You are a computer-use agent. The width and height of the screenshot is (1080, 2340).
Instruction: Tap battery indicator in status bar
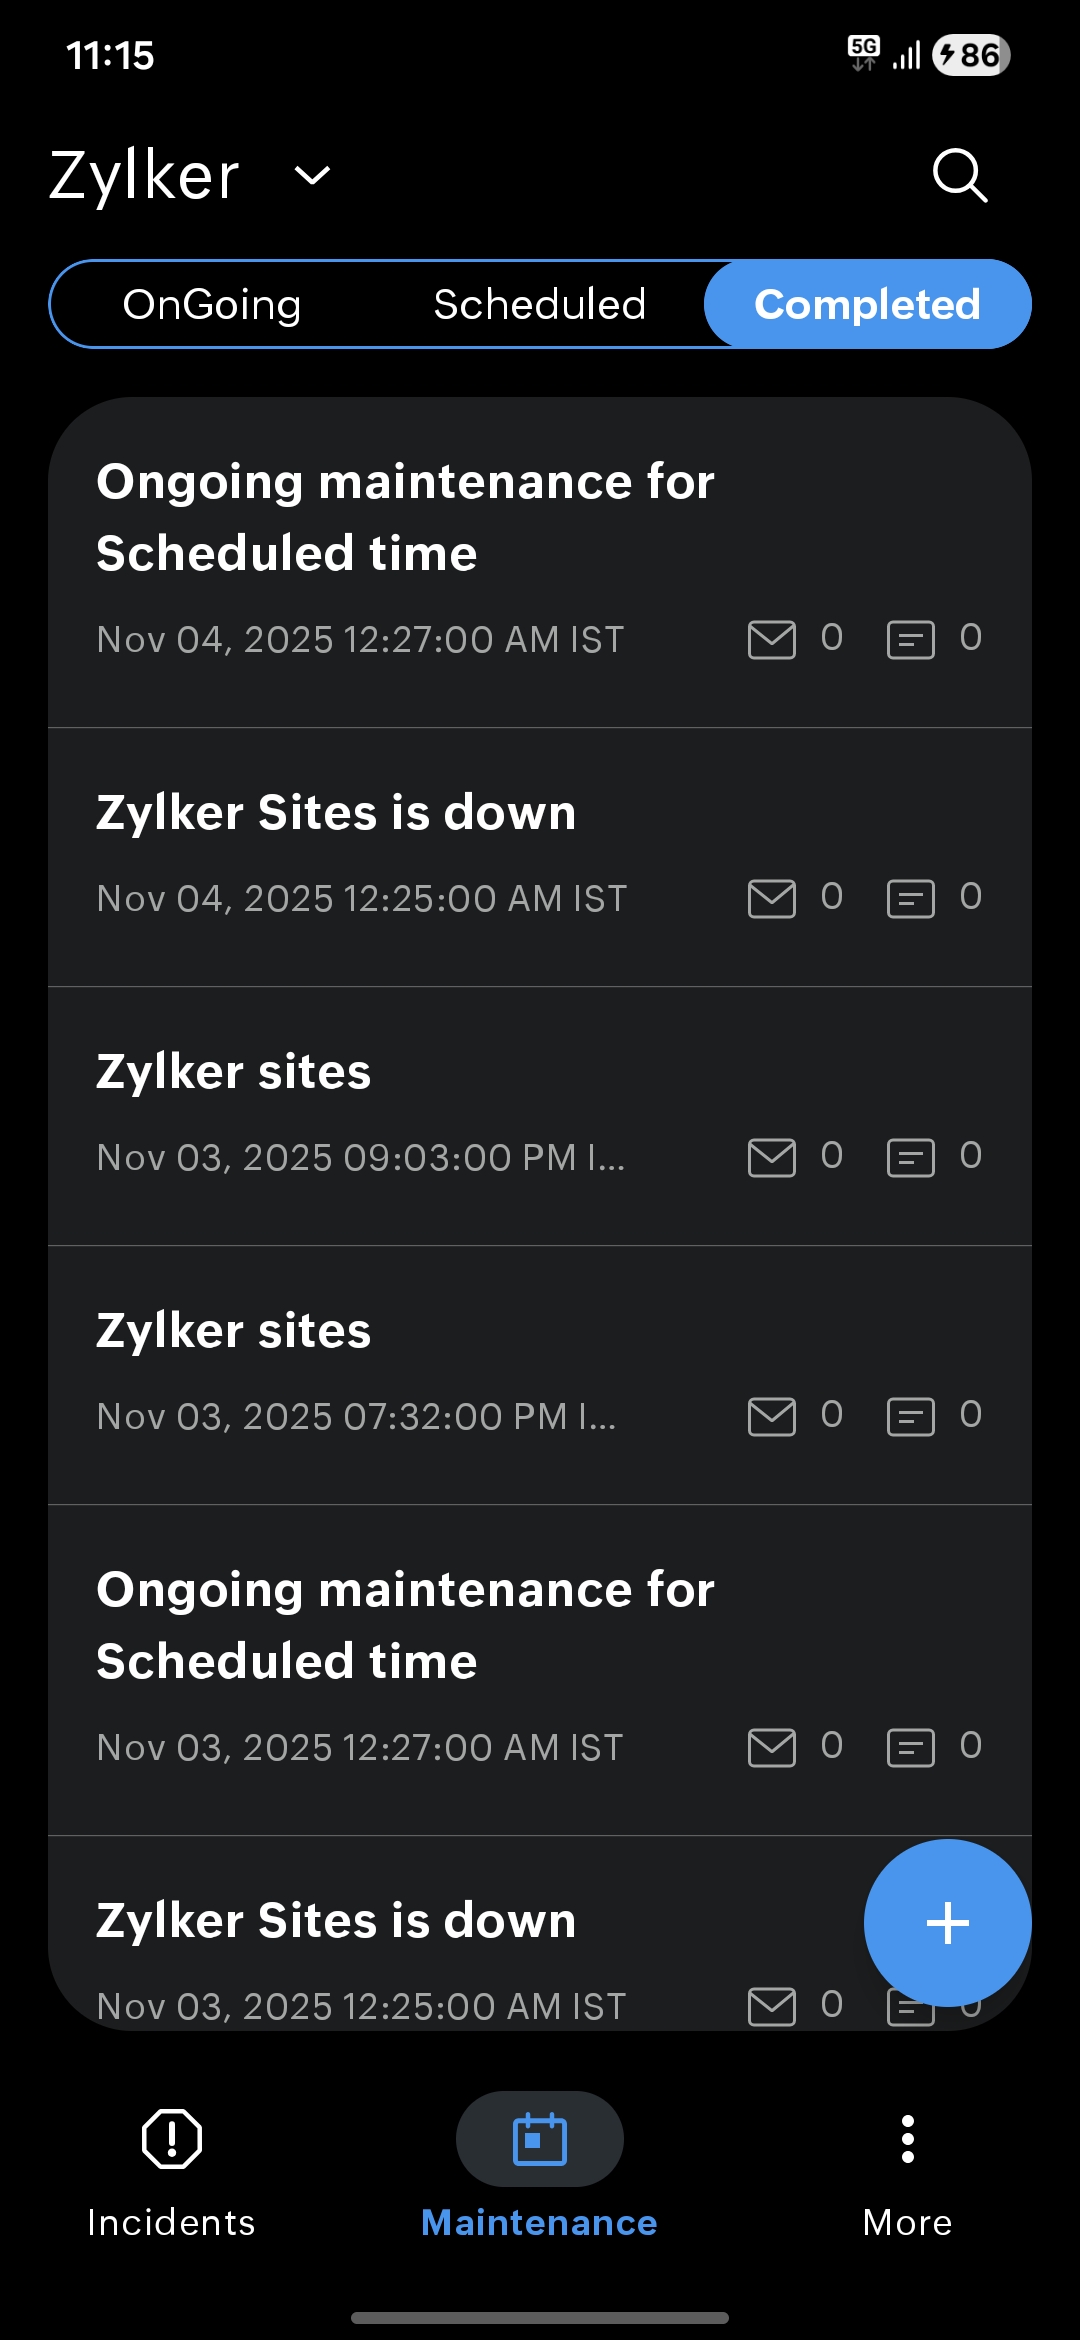[x=970, y=55]
